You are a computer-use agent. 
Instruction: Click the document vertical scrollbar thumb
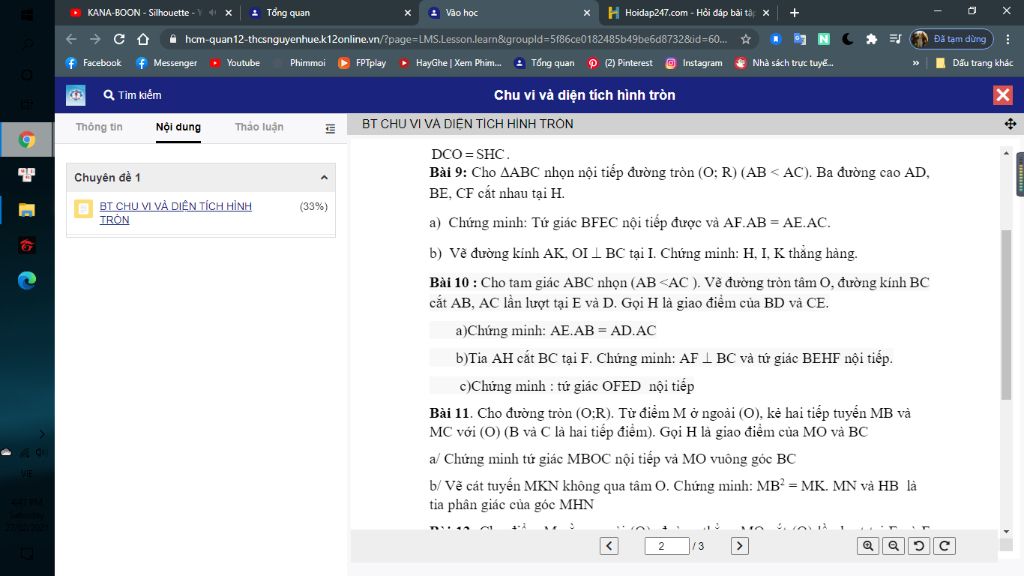(x=1006, y=314)
